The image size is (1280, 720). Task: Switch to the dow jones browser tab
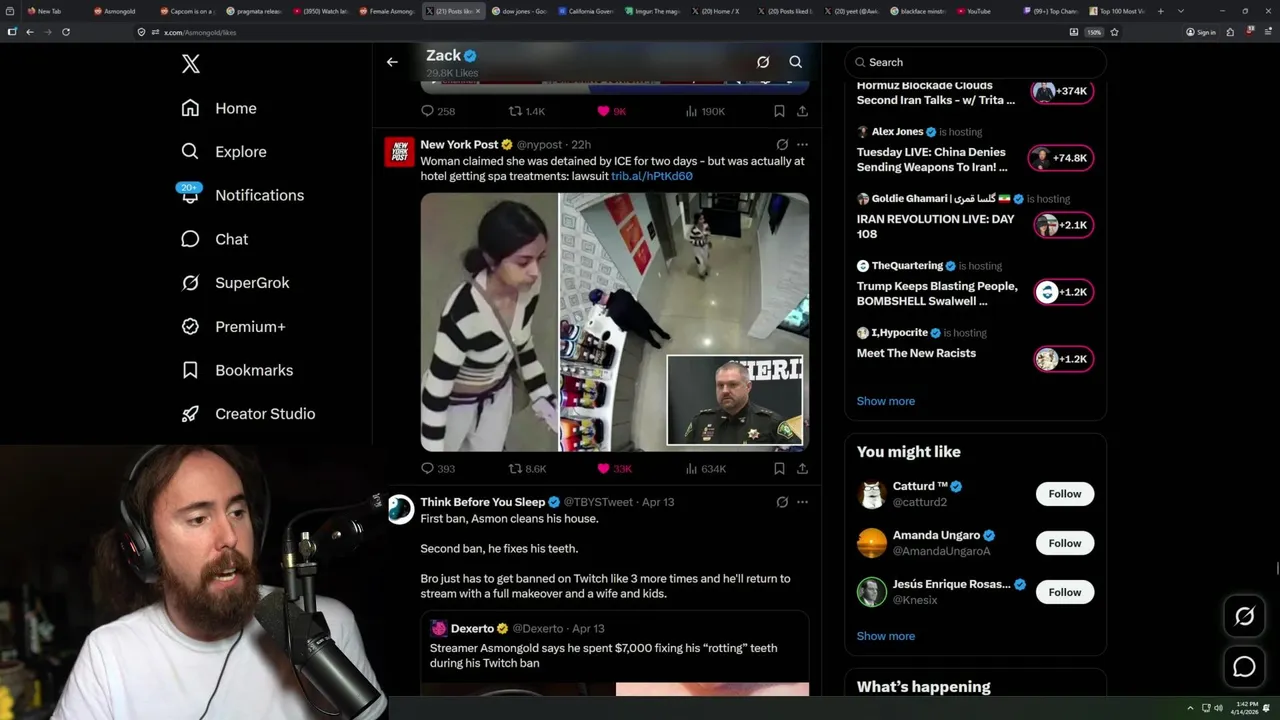pos(518,11)
